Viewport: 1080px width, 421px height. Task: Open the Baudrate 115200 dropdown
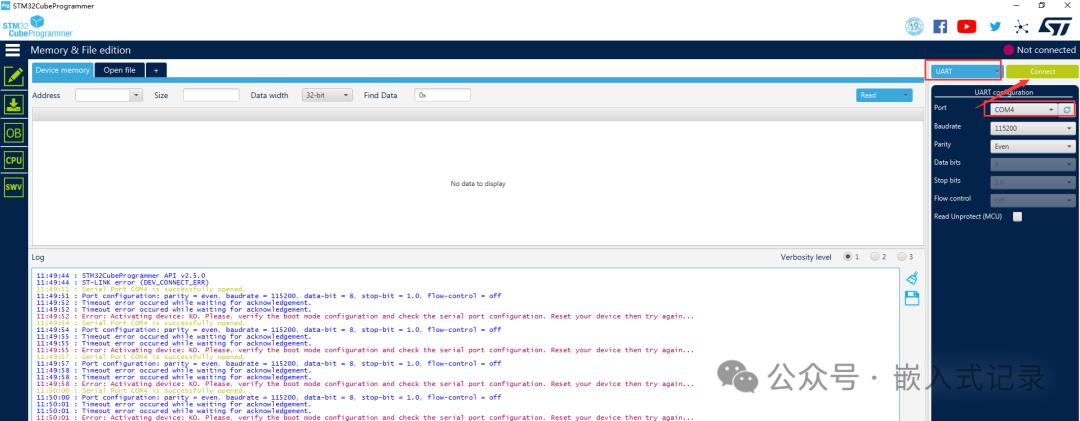tap(1032, 128)
